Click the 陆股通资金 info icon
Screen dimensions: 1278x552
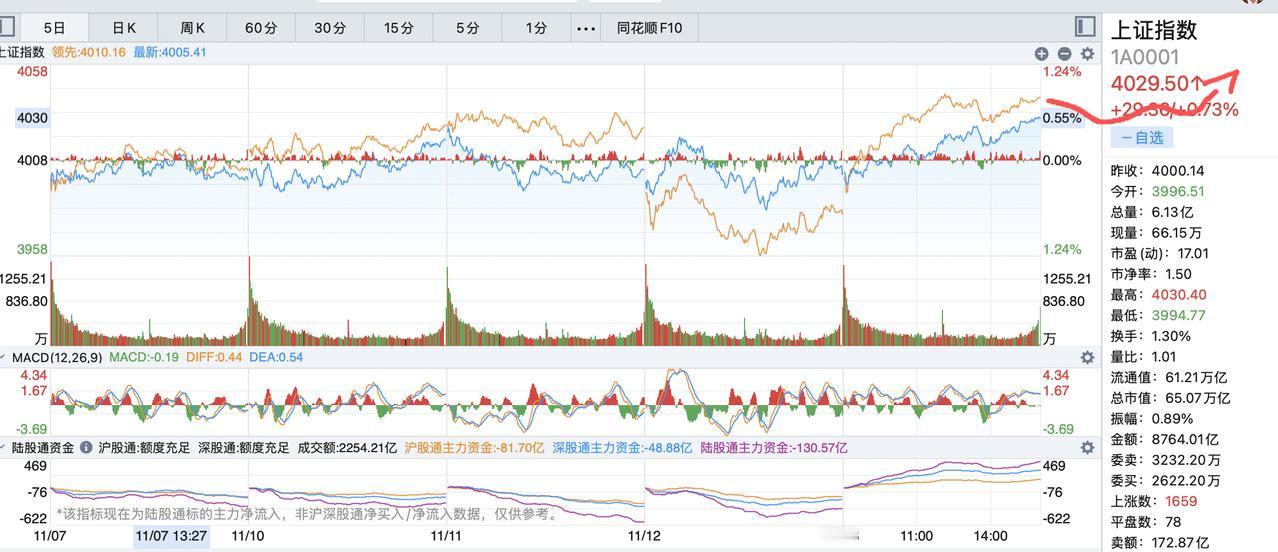(86, 448)
